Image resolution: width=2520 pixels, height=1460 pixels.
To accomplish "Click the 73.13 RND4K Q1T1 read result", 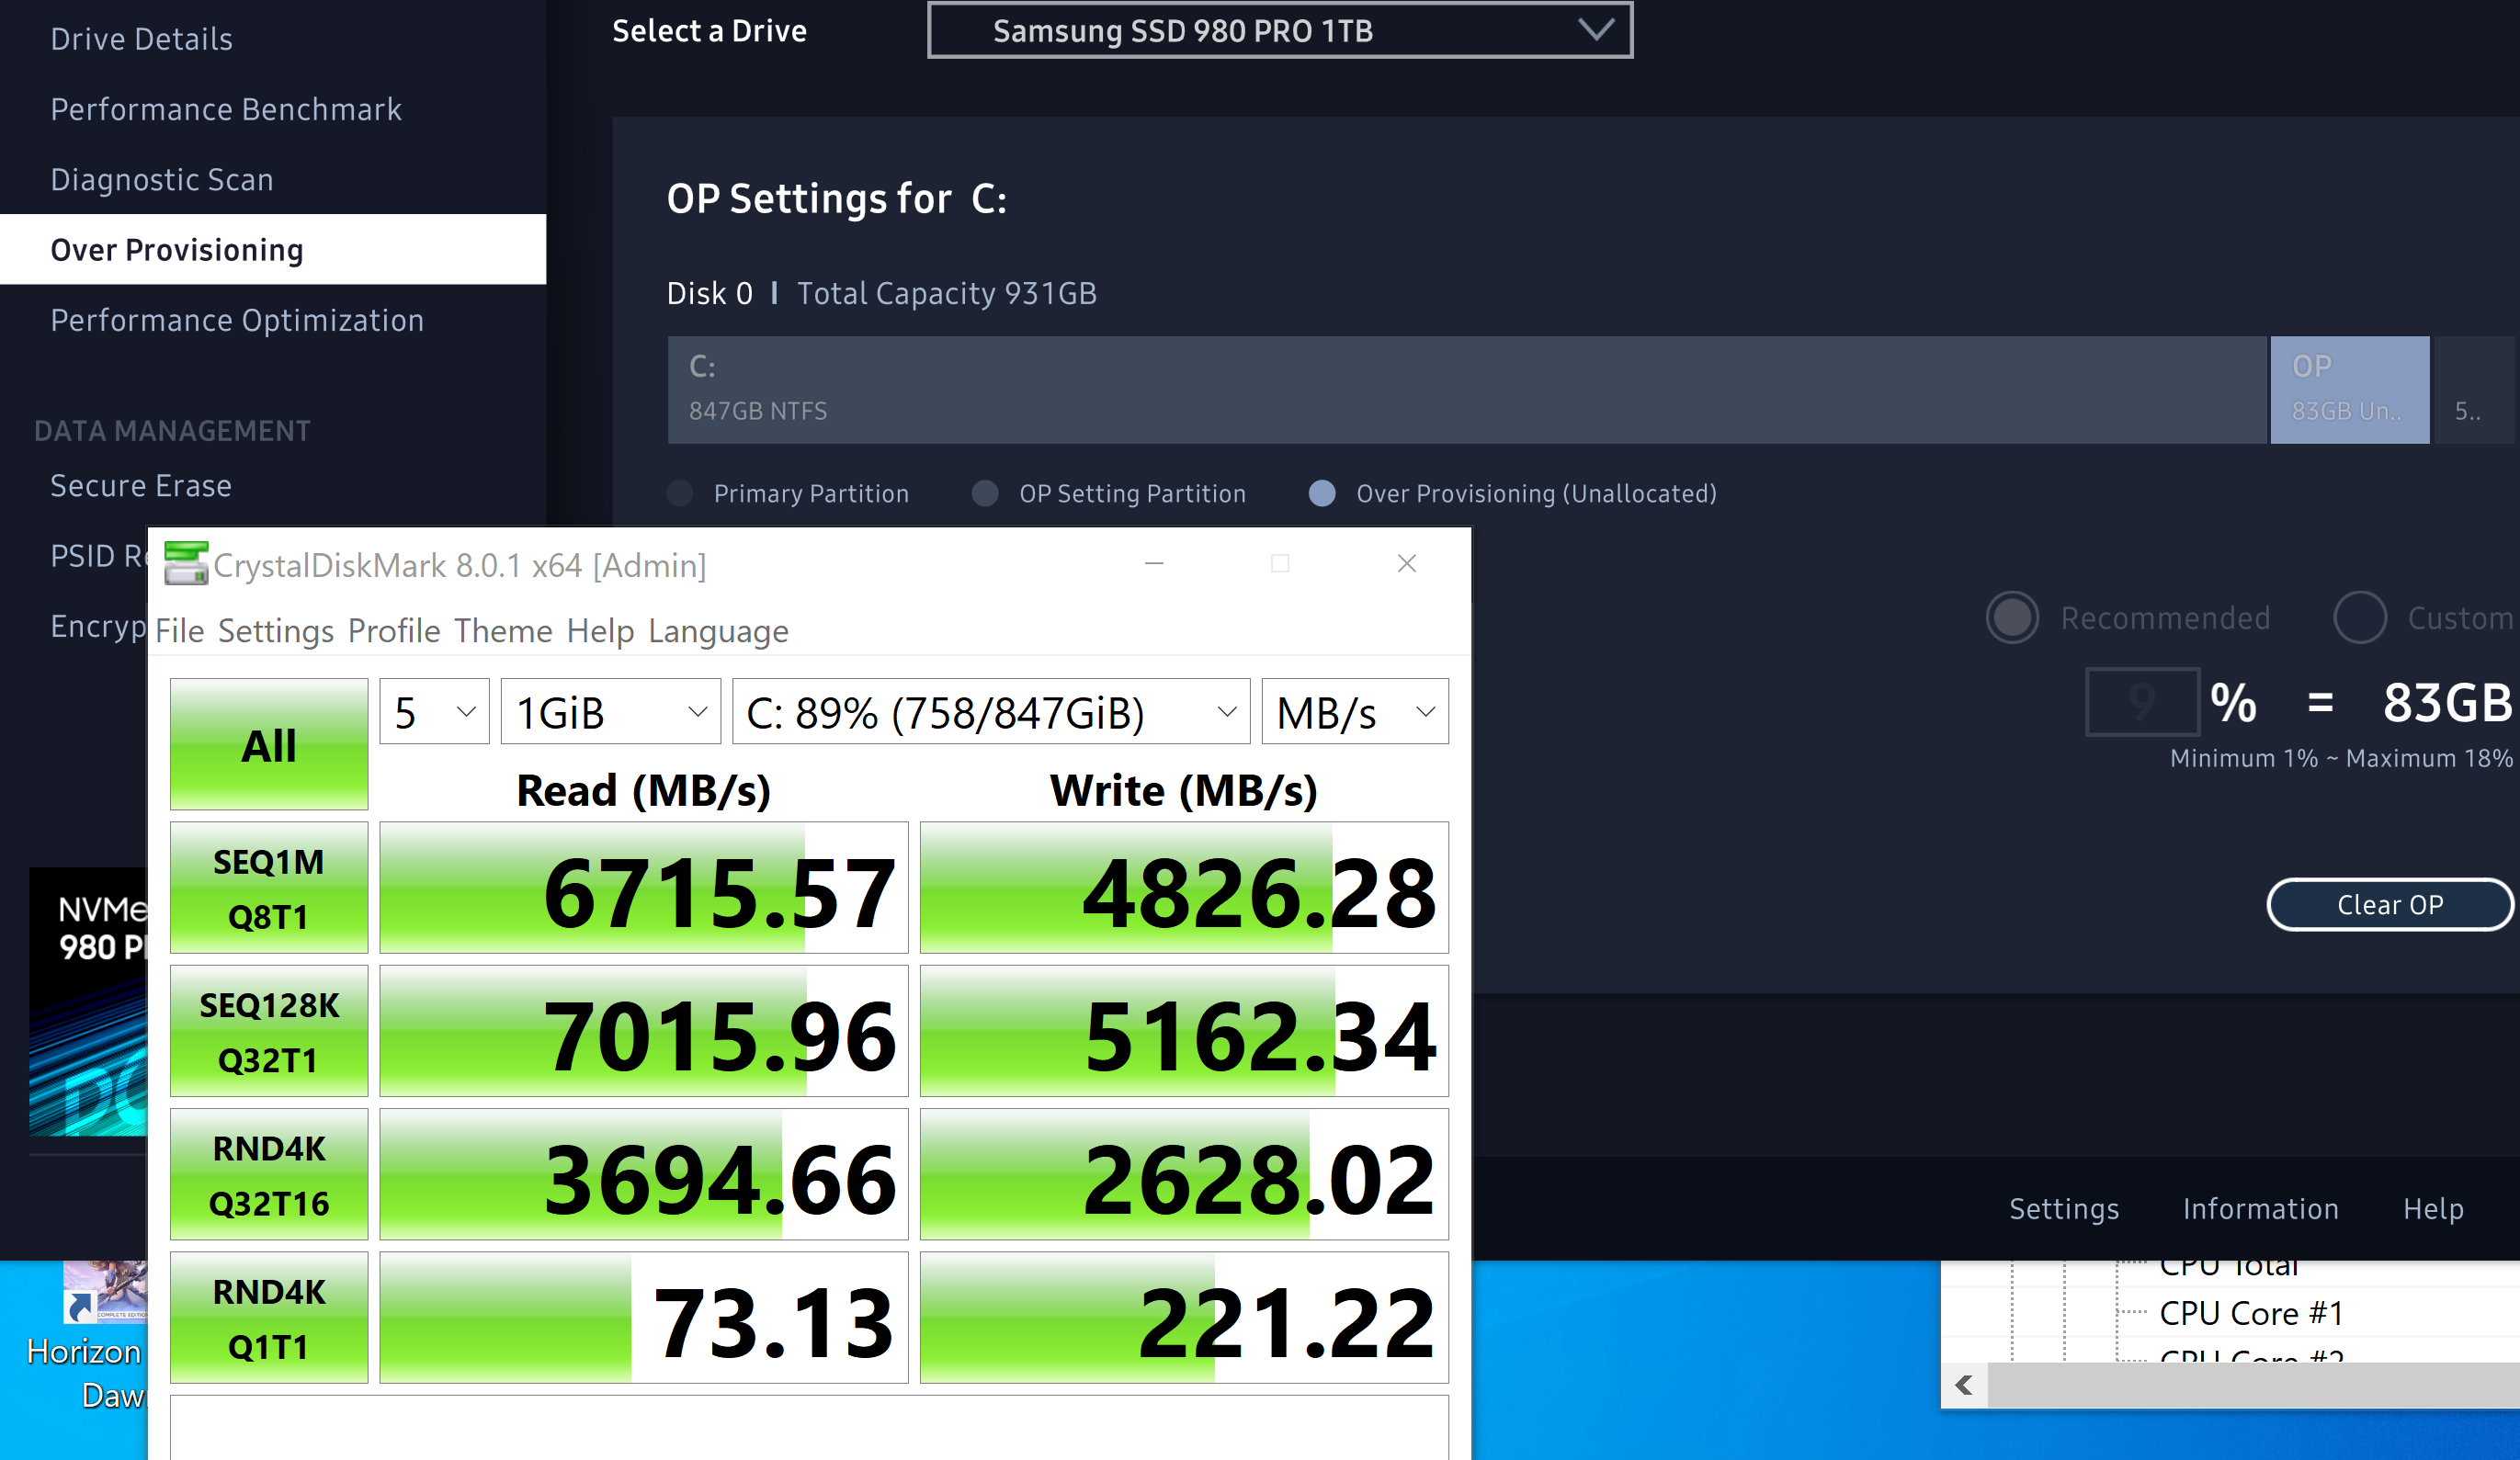I will 644,1318.
